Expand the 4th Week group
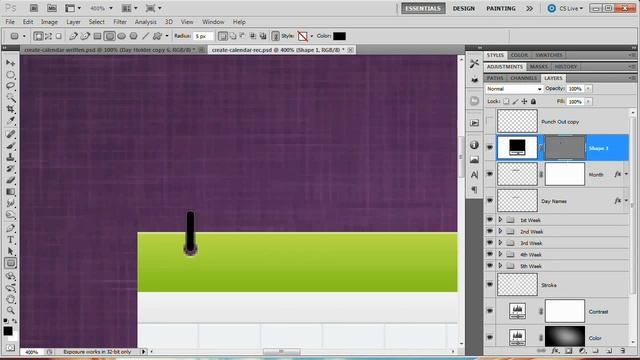The height and width of the screenshot is (360, 640). (x=500, y=254)
